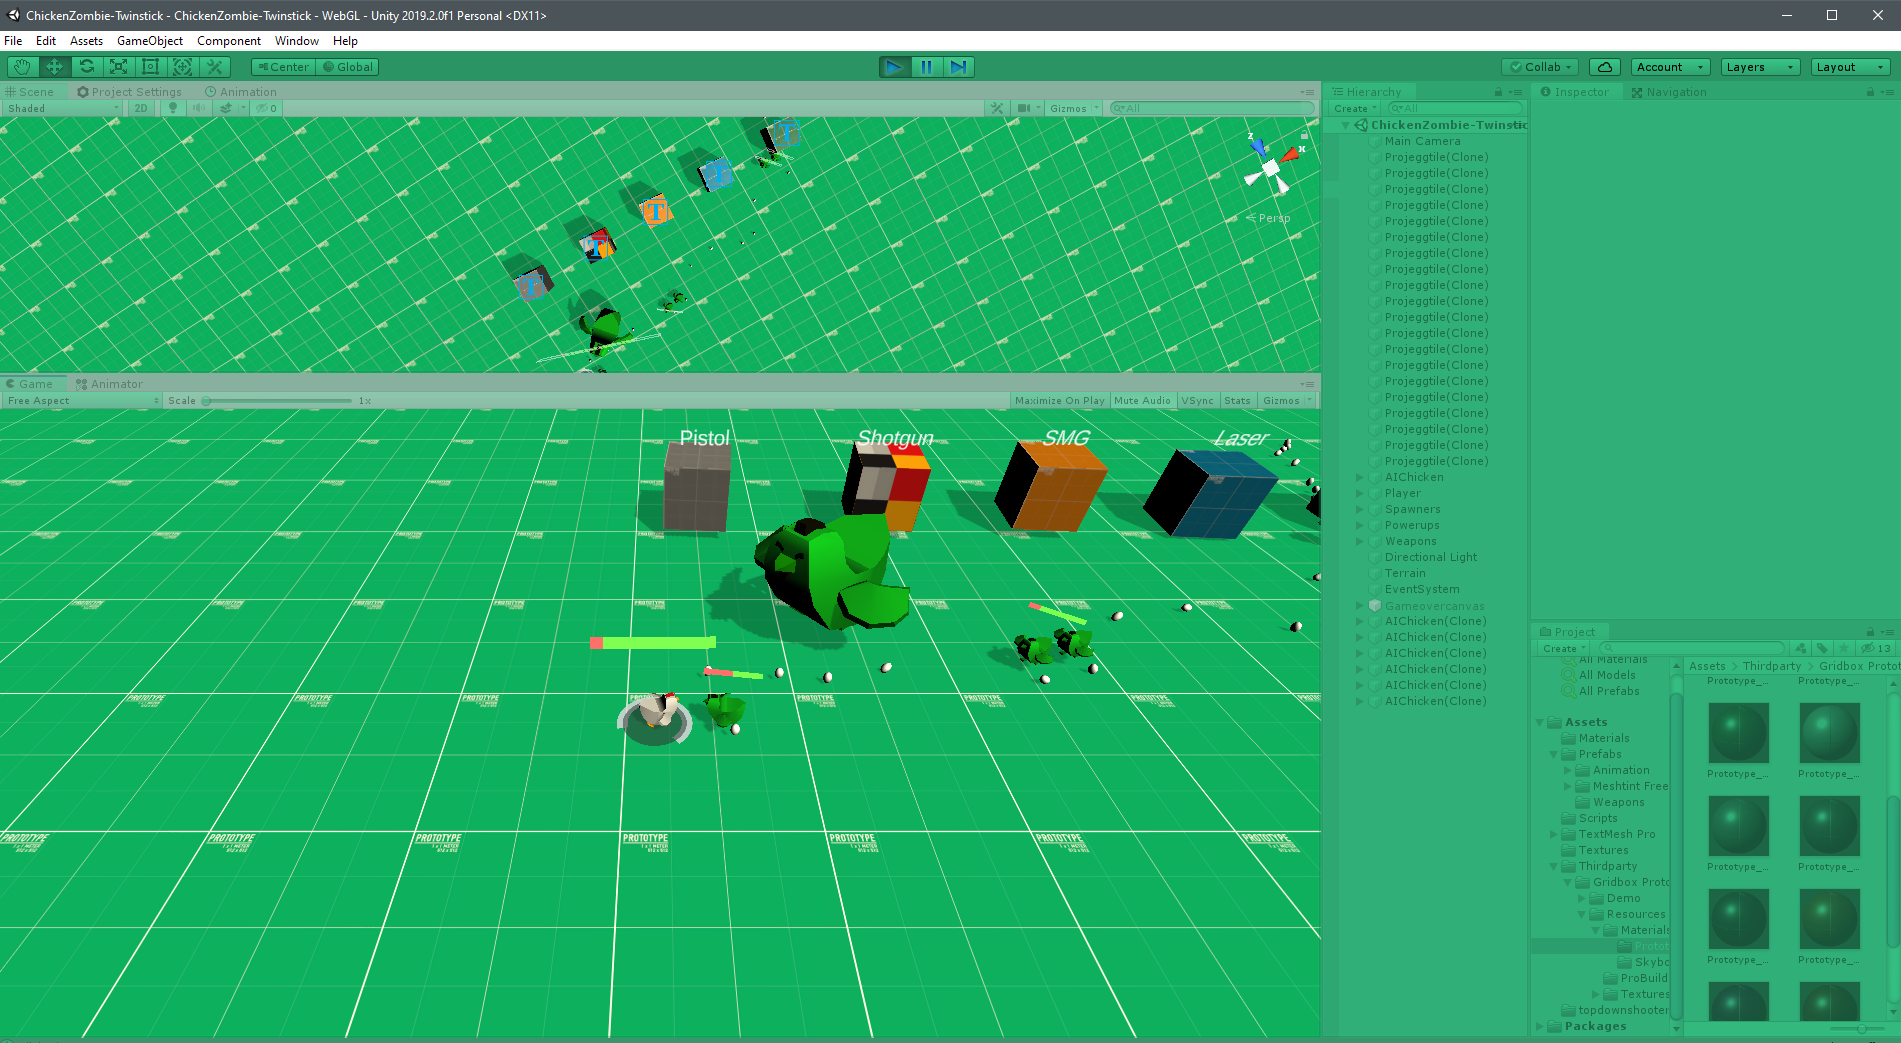Toggle hidden packages visibility count
Screen dimensions: 1901x1043
click(1875, 648)
